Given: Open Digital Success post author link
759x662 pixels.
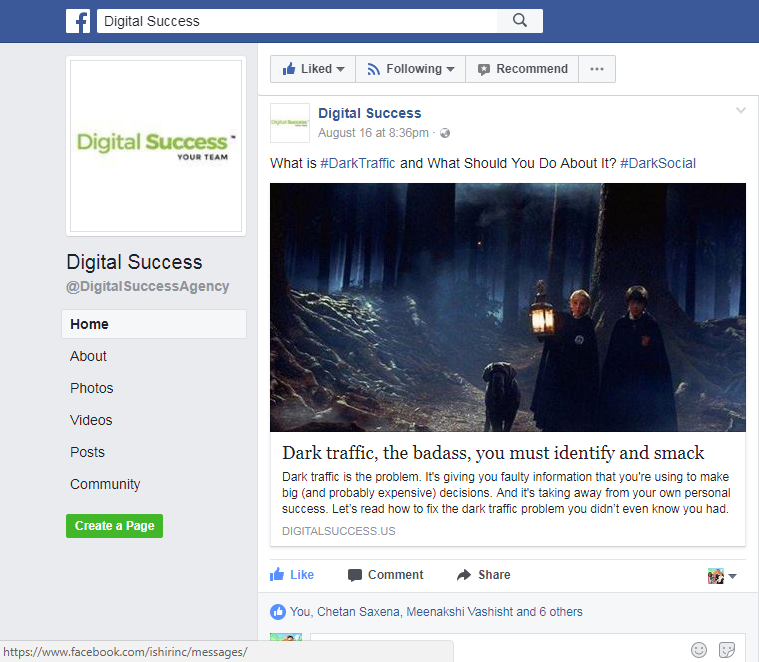Looking at the screenshot, I should point(370,113).
